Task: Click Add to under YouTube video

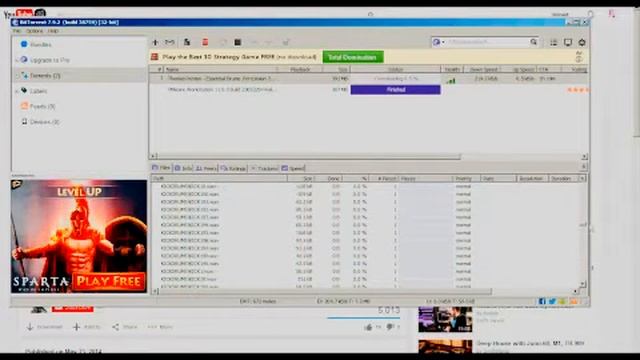Action: click(87, 327)
